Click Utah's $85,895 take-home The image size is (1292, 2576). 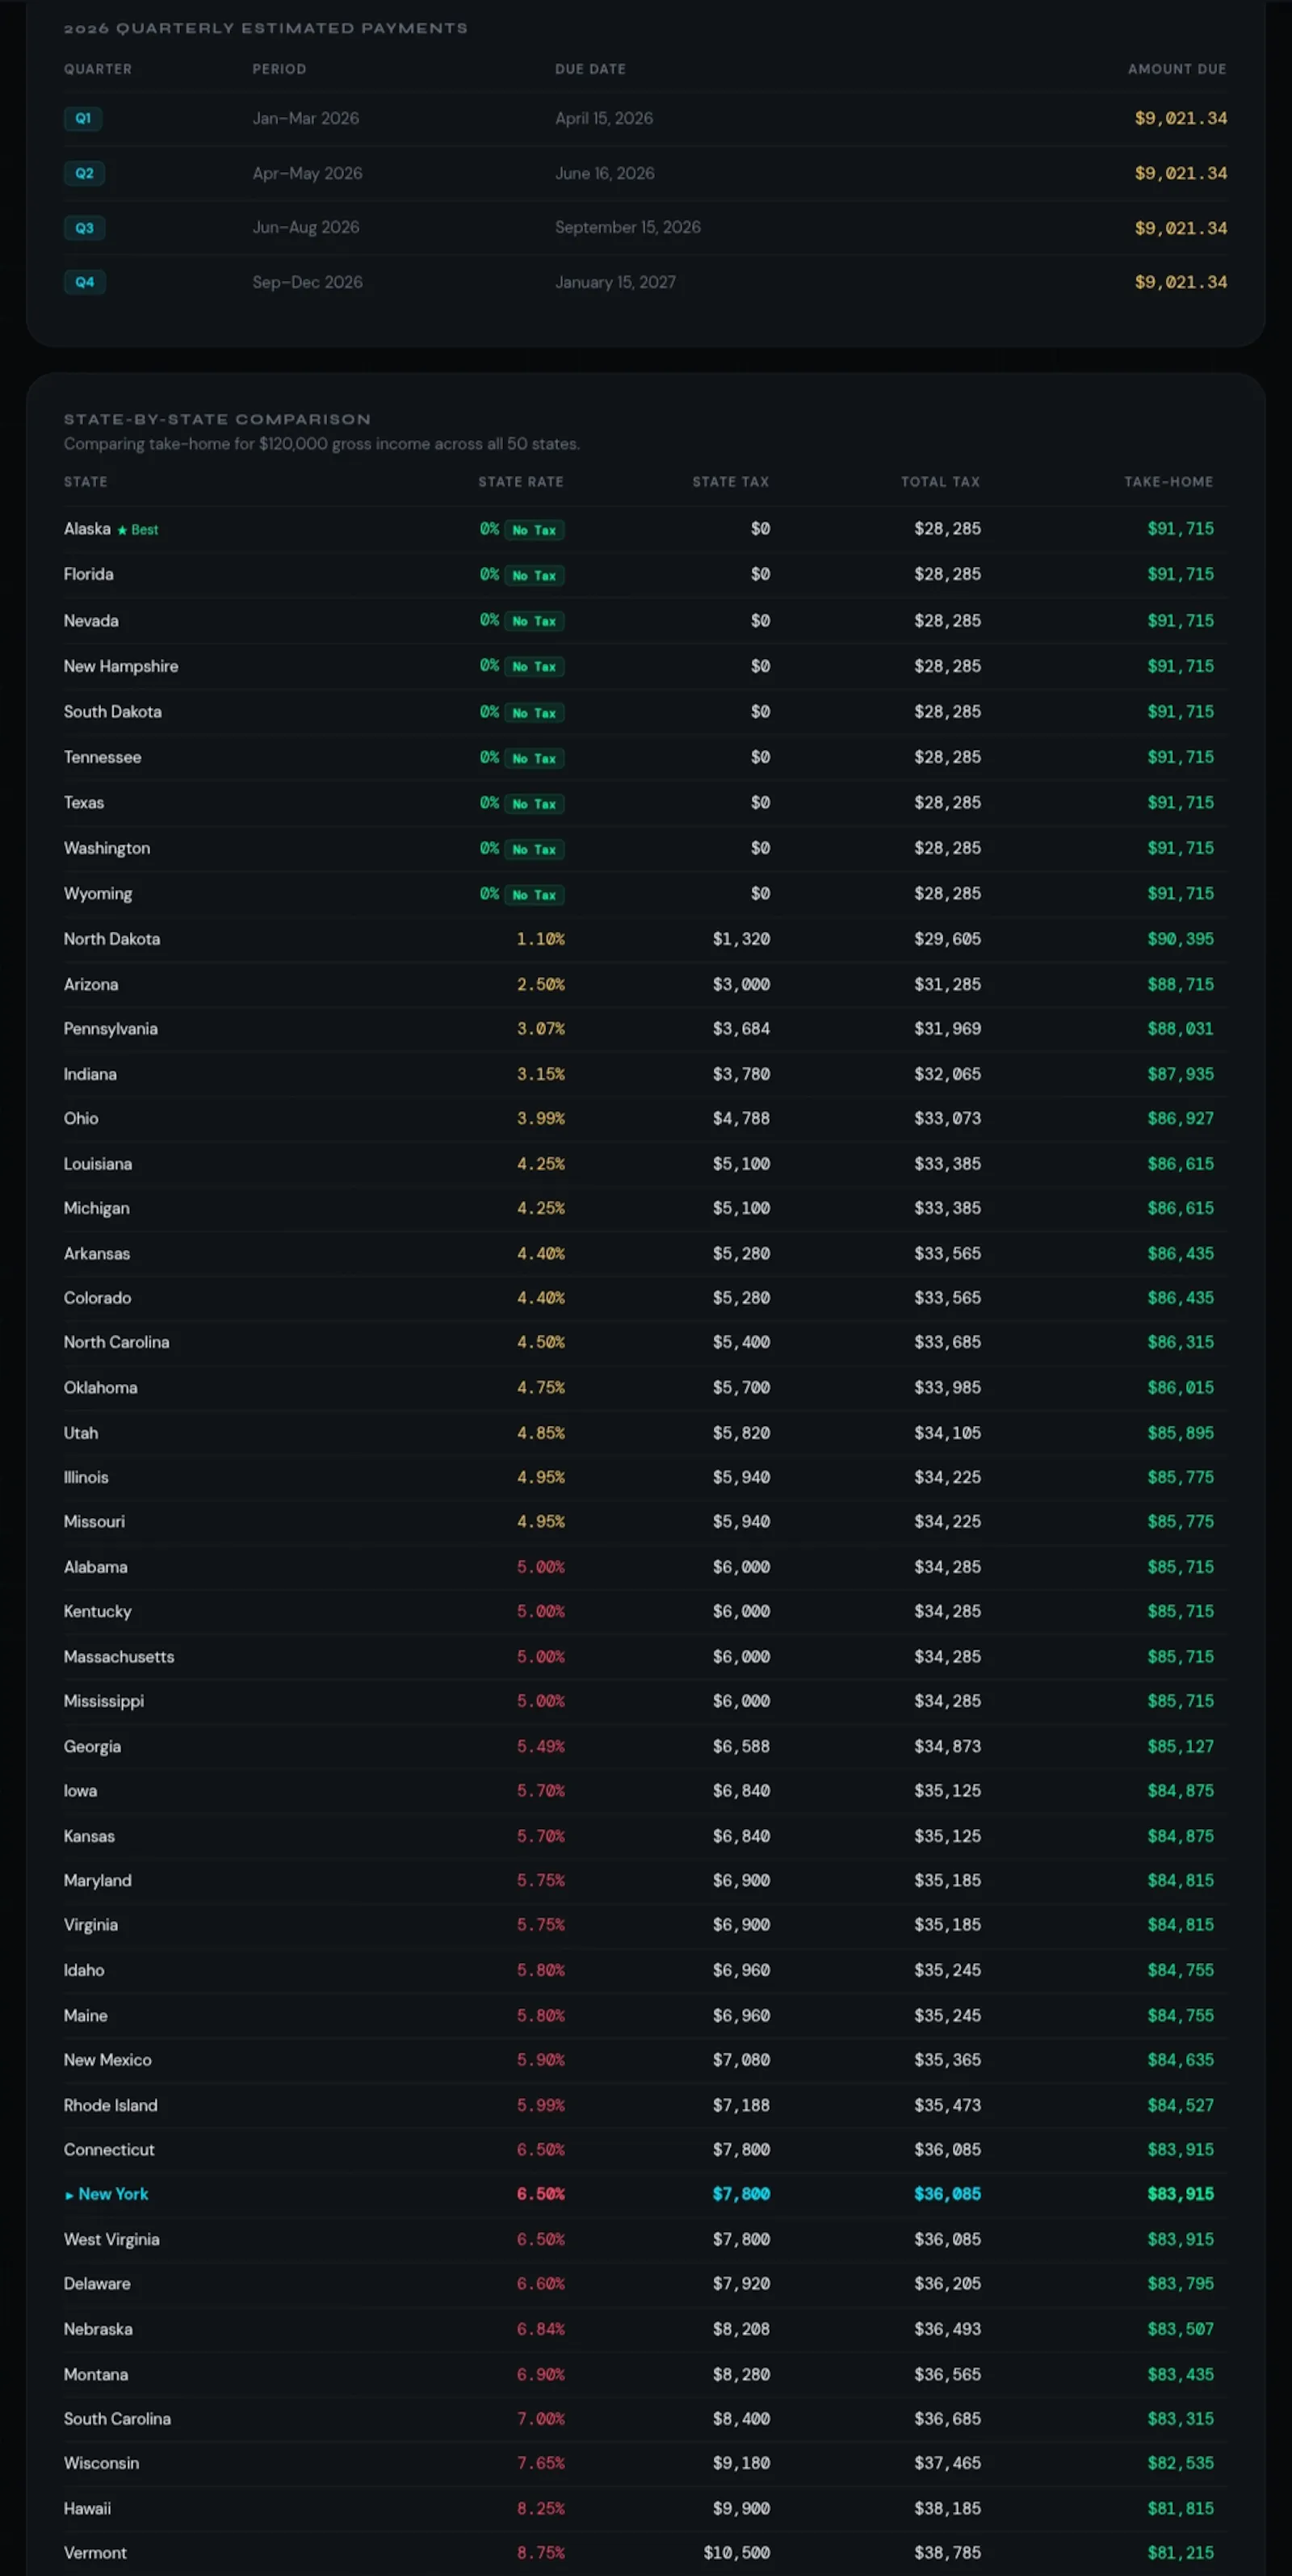(1181, 1433)
